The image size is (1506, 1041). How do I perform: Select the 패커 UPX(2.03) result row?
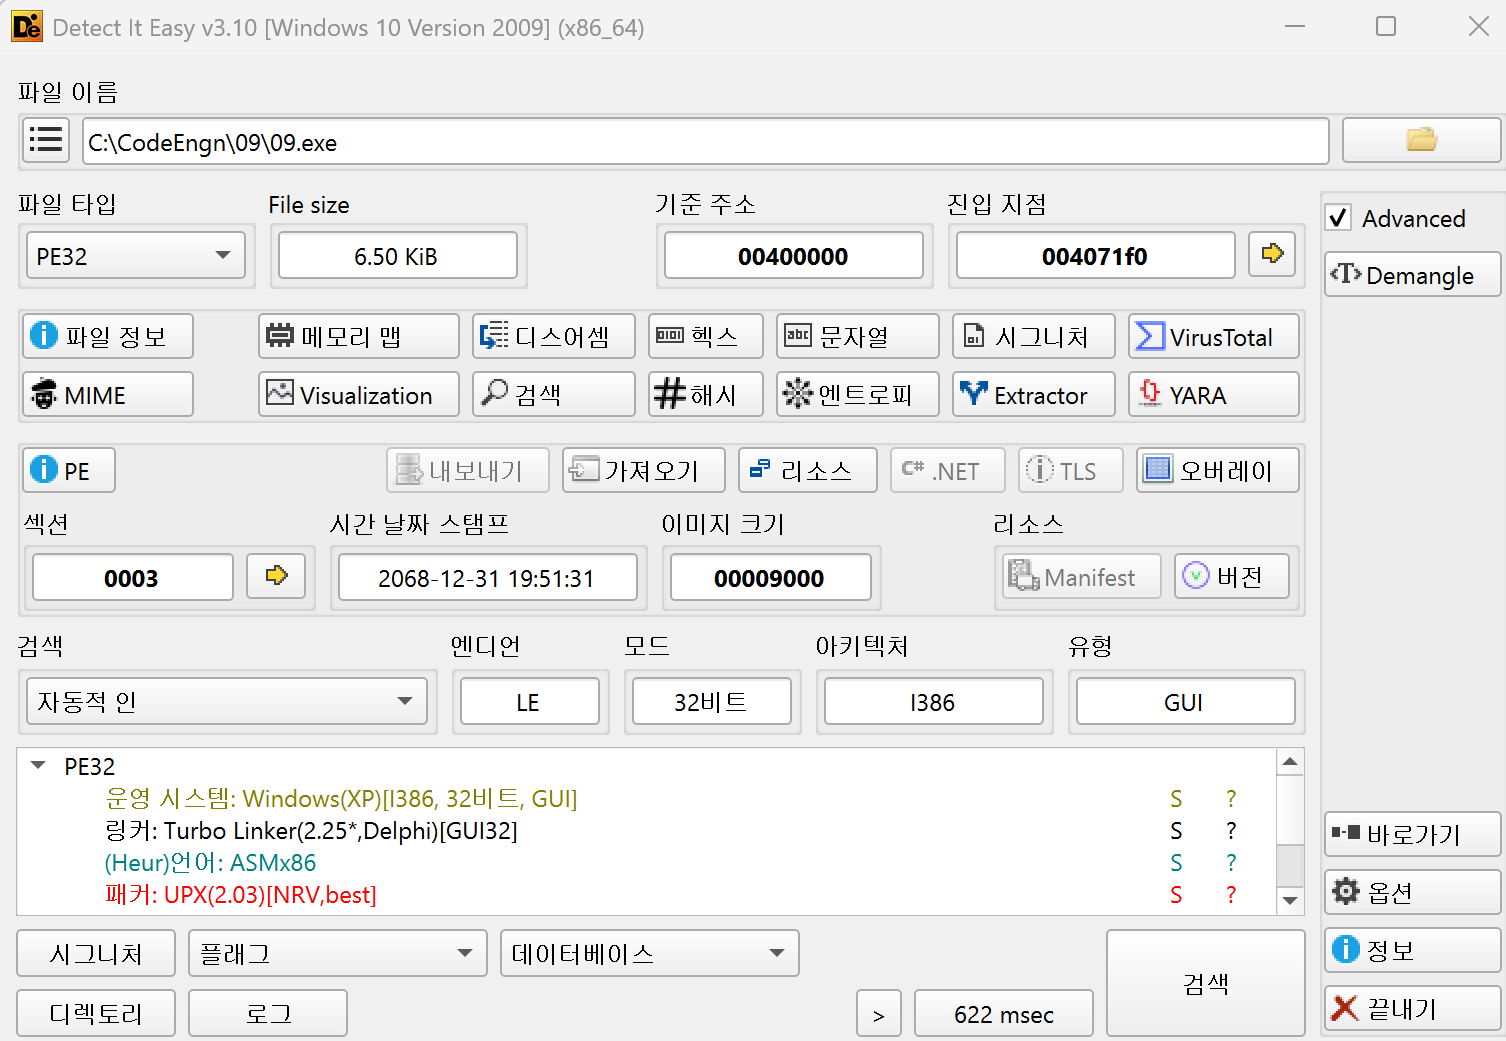647,894
